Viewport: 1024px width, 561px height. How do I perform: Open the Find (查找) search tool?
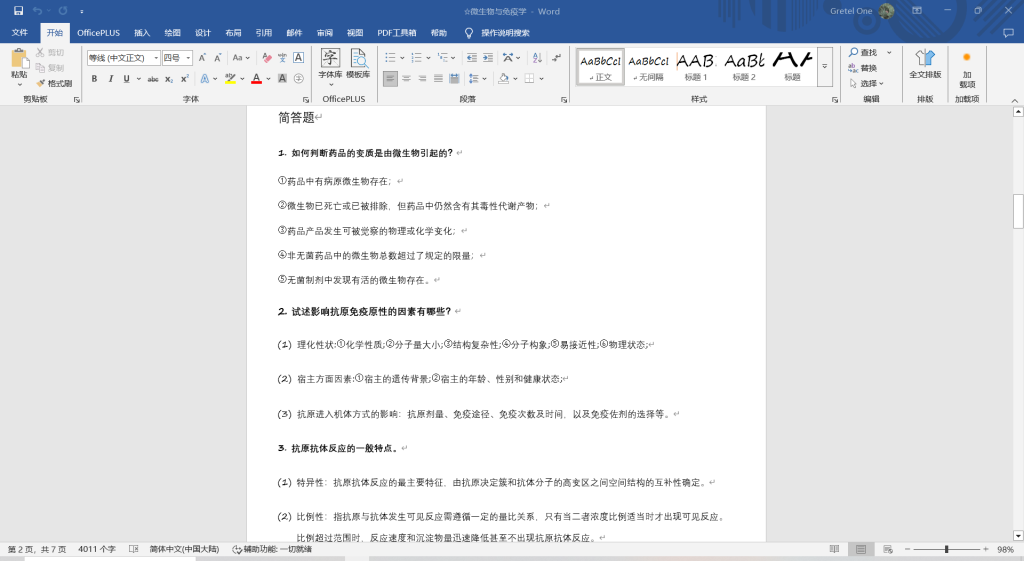pyautogui.click(x=864, y=52)
